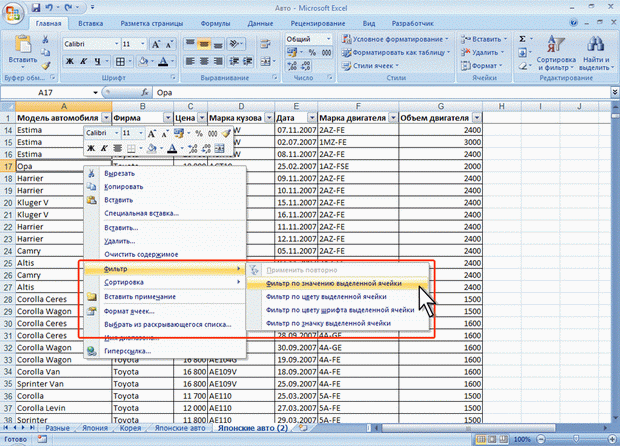Open Найти и выделить binoculars button
620x446 pixels.
596,53
